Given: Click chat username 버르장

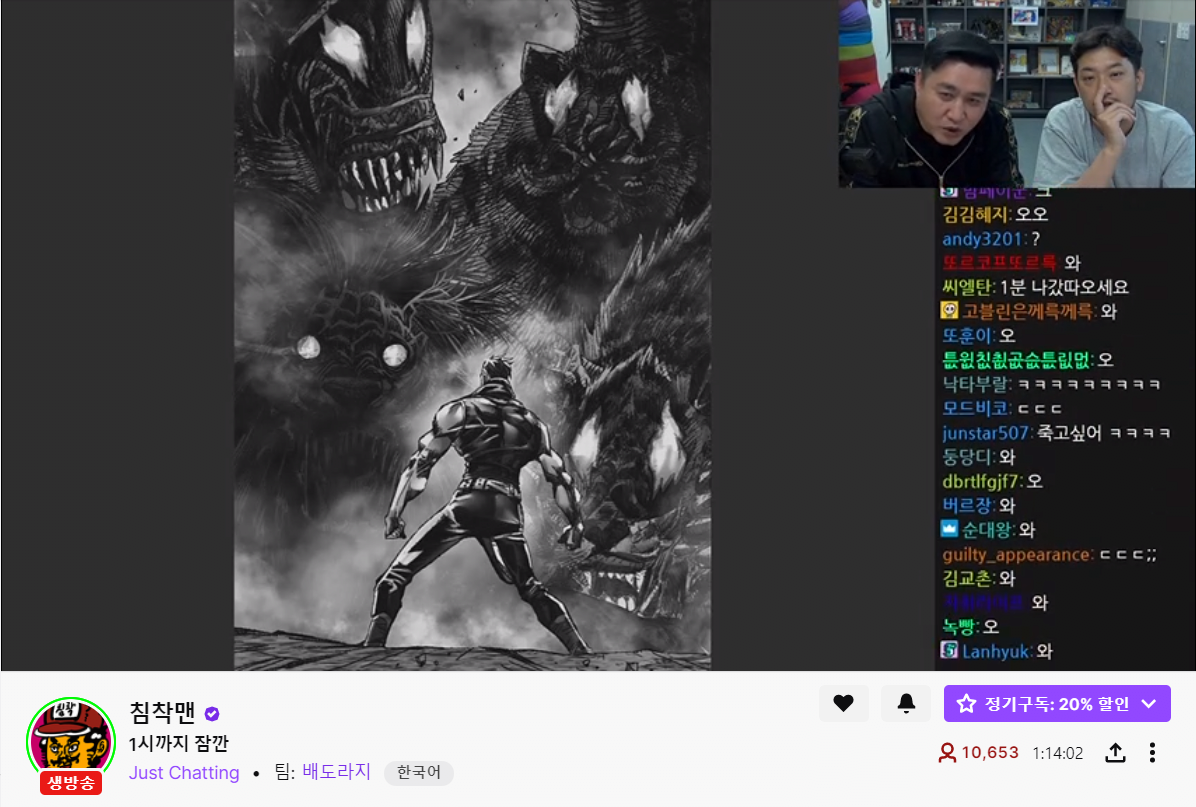Looking at the screenshot, I should click(966, 506).
